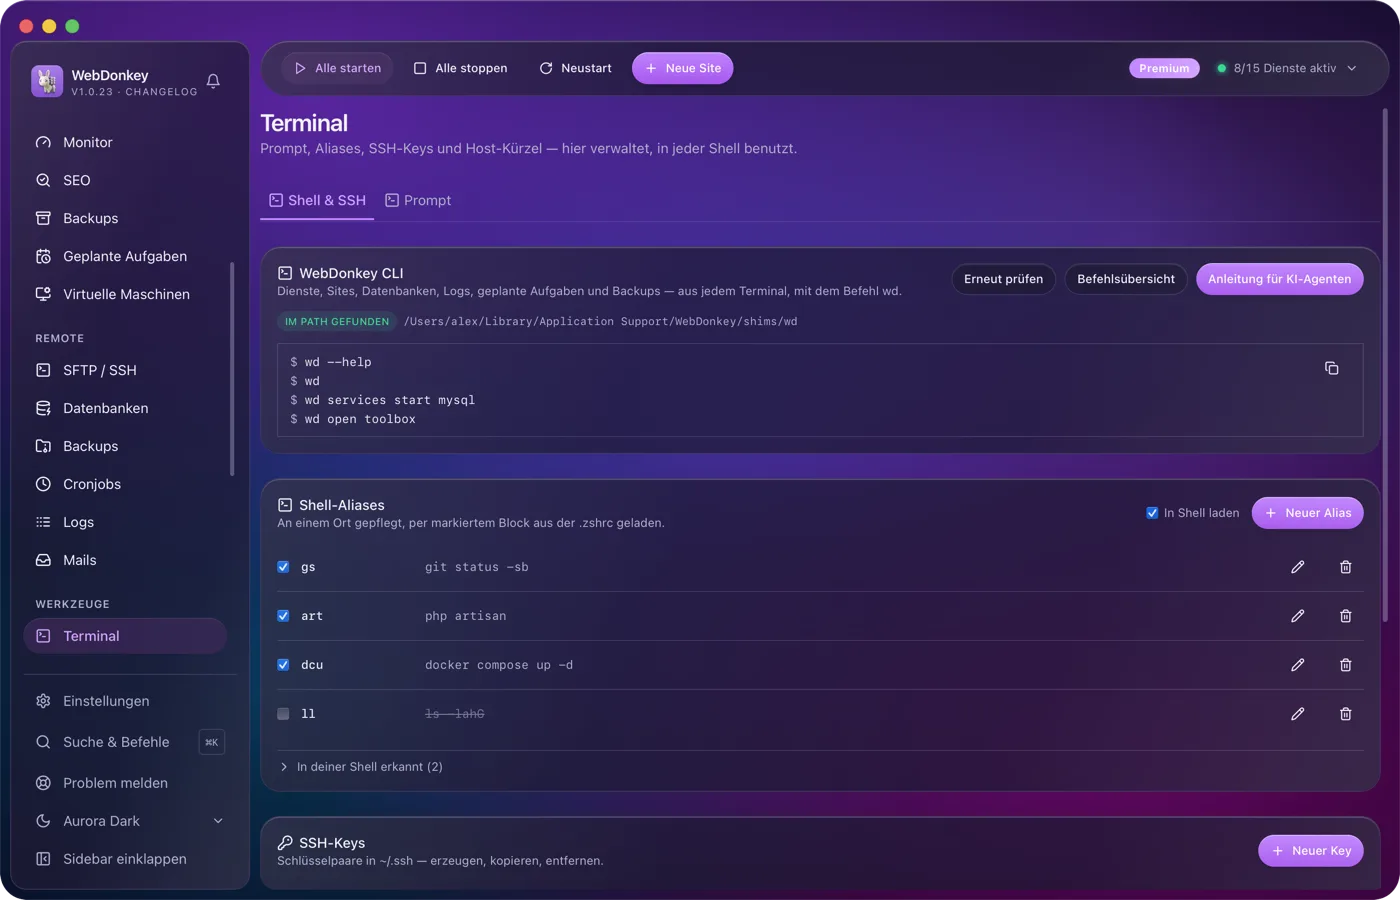Toggle the In Shell laden checkbox
Viewport: 1400px width, 900px height.
[1152, 513]
